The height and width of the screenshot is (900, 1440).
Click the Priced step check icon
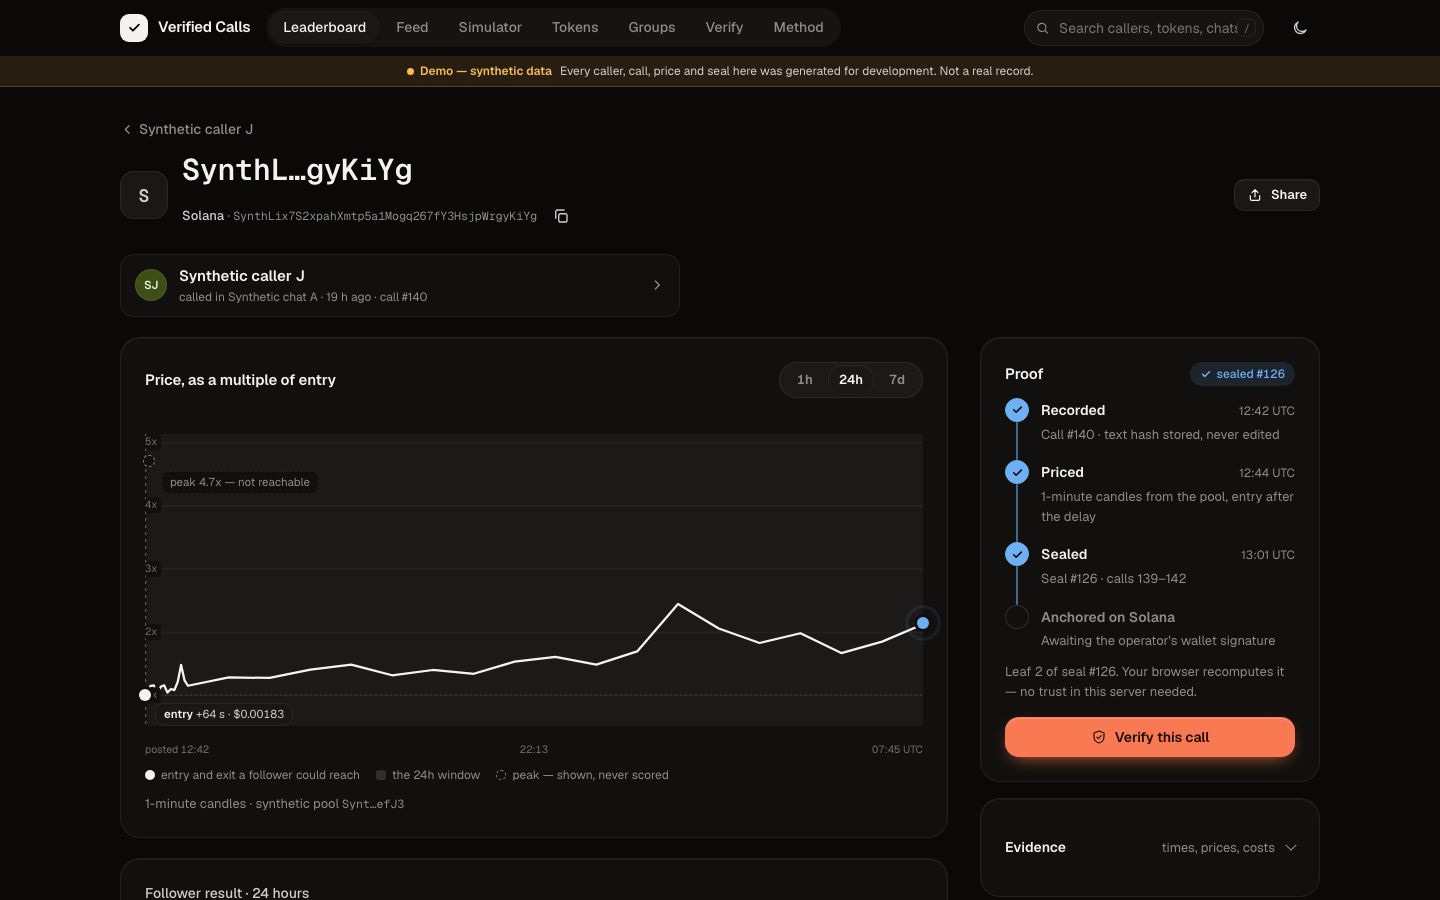pos(1017,472)
